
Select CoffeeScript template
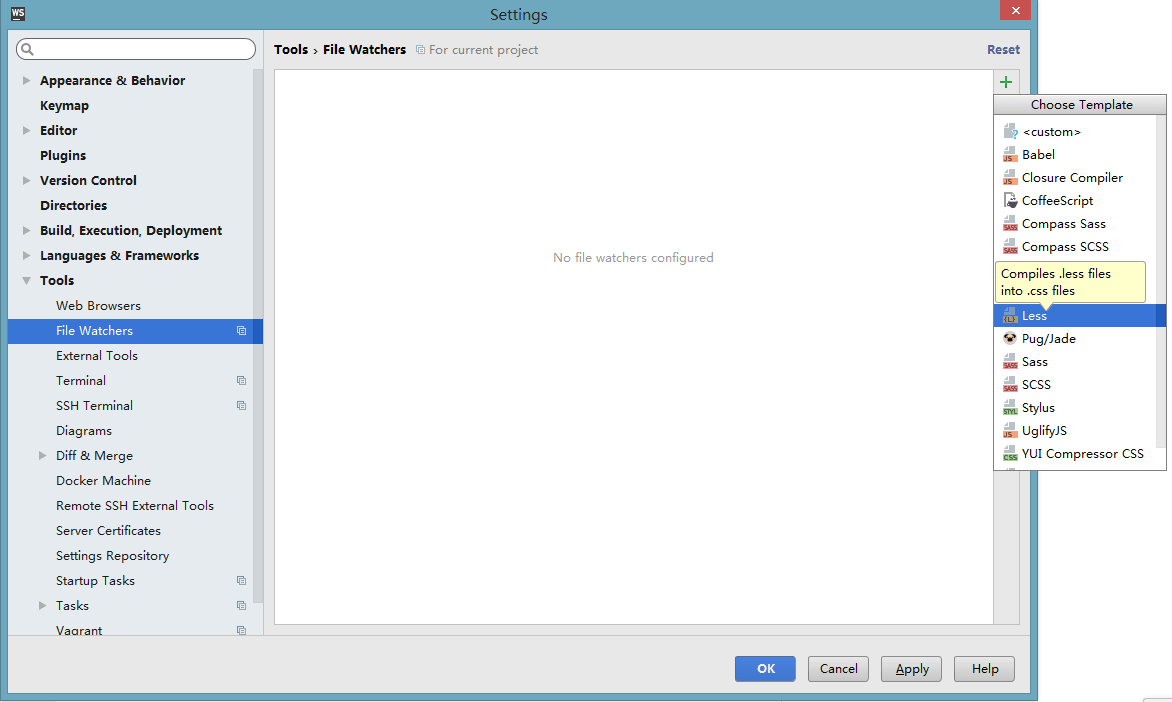[1075, 201]
